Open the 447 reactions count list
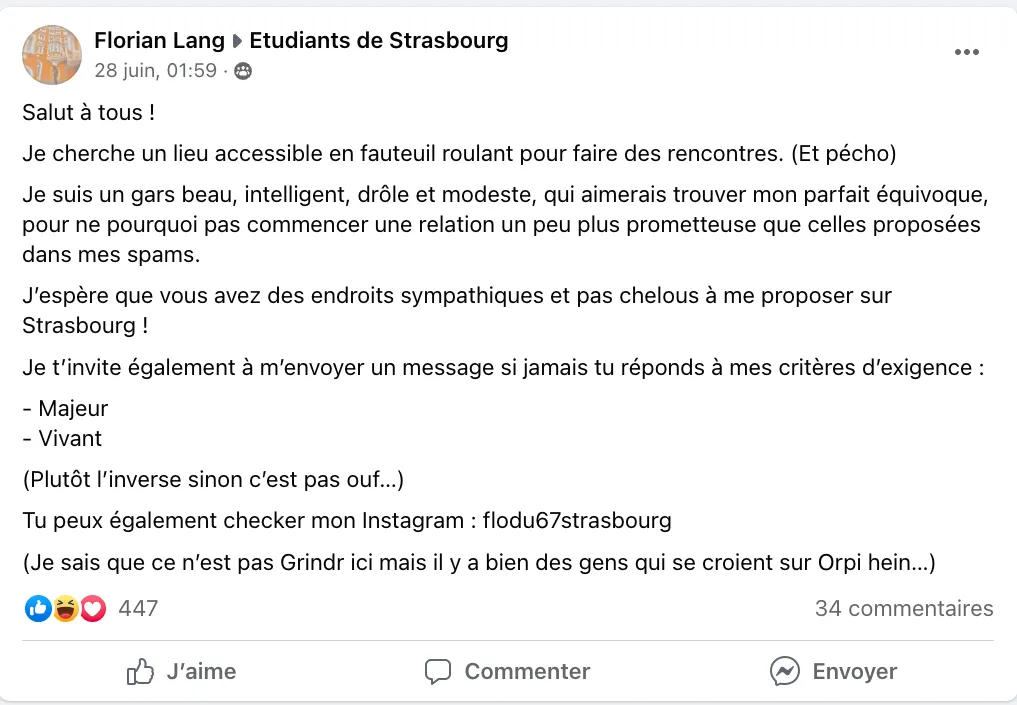 coord(138,608)
